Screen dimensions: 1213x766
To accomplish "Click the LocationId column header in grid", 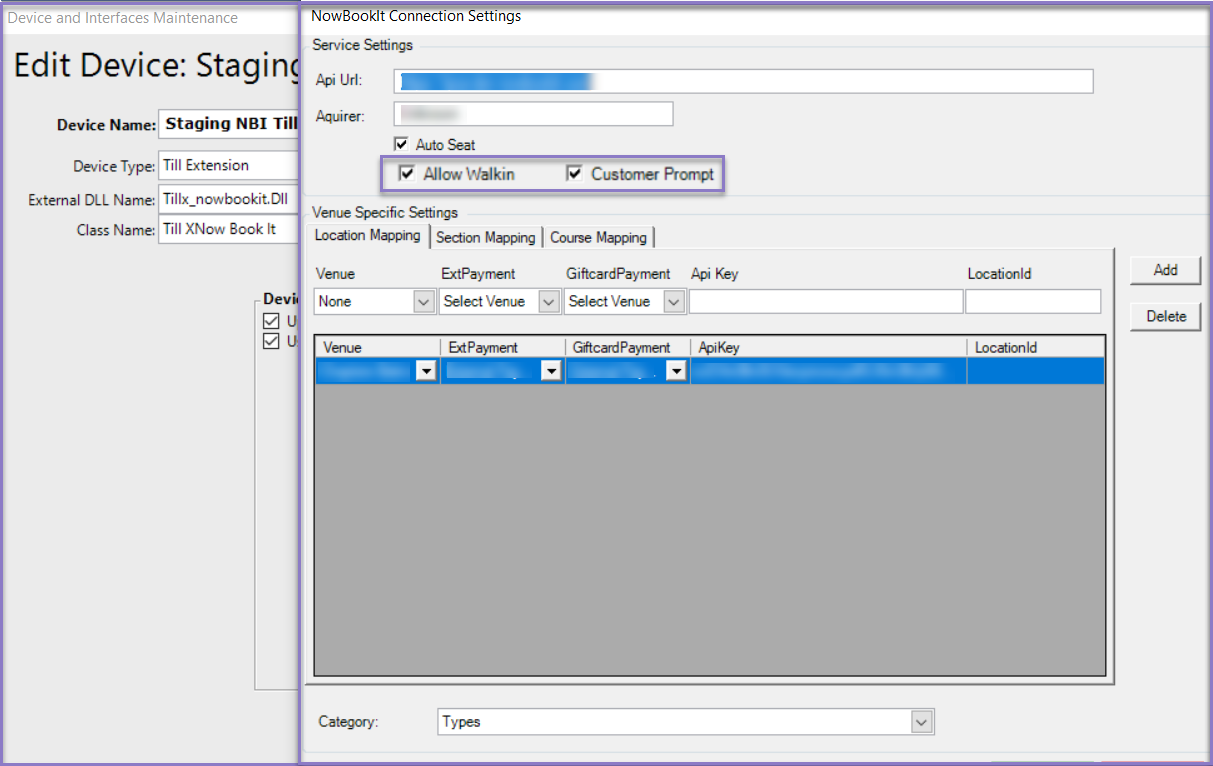I will click(1036, 347).
